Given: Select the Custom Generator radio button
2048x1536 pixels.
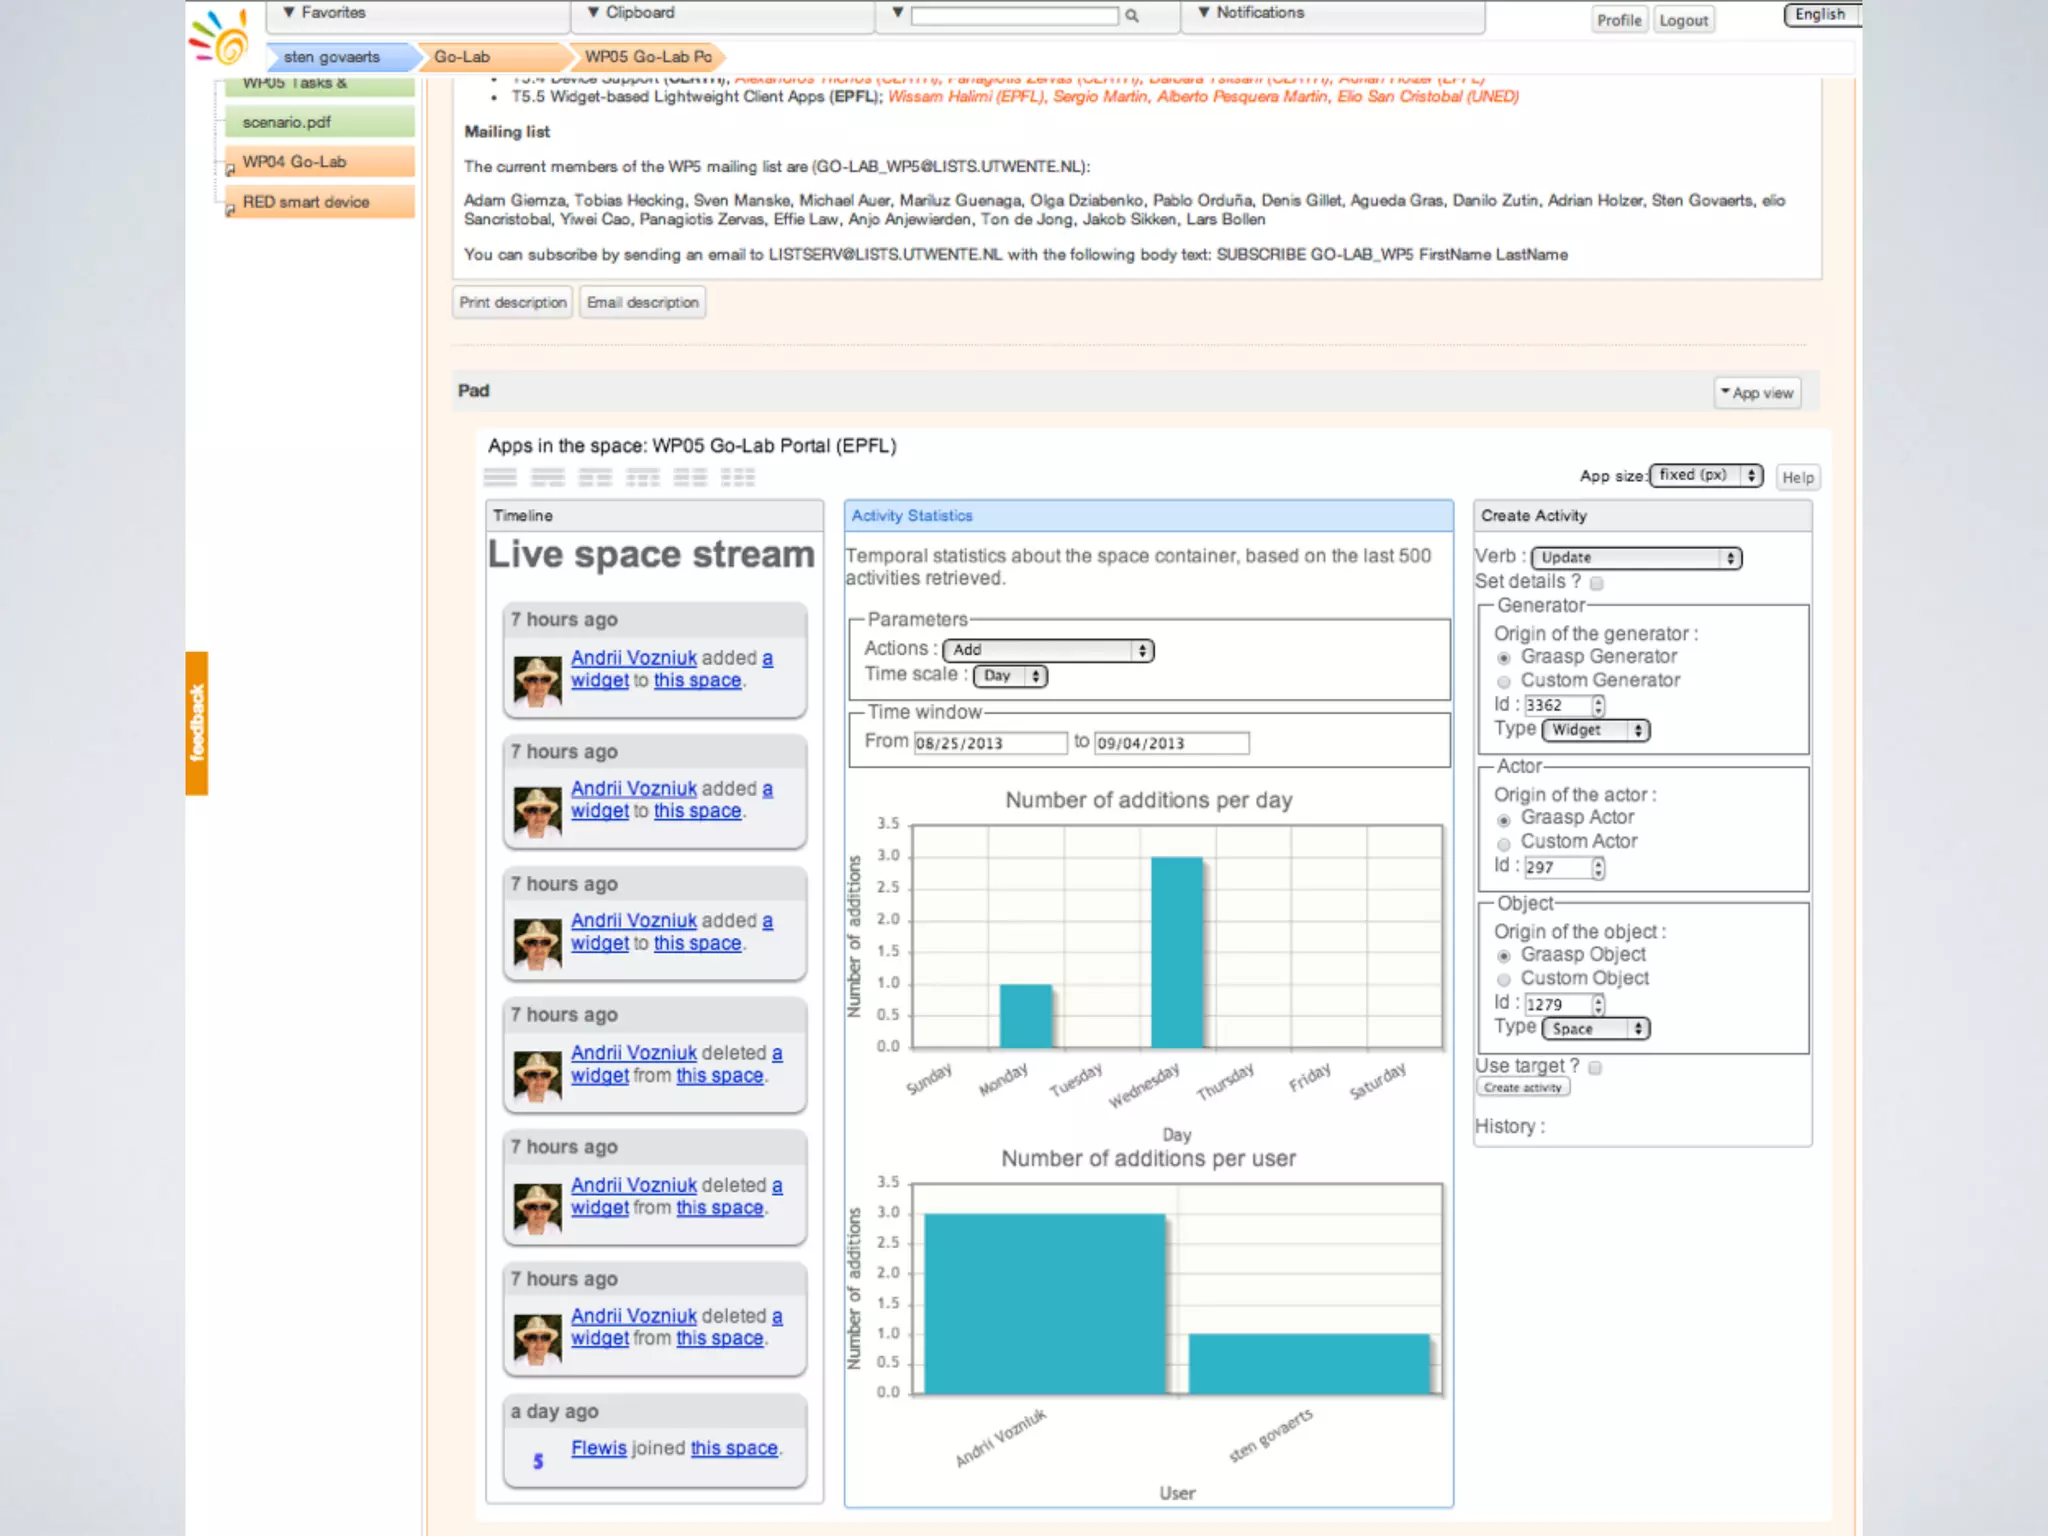Looking at the screenshot, I should click(1504, 682).
